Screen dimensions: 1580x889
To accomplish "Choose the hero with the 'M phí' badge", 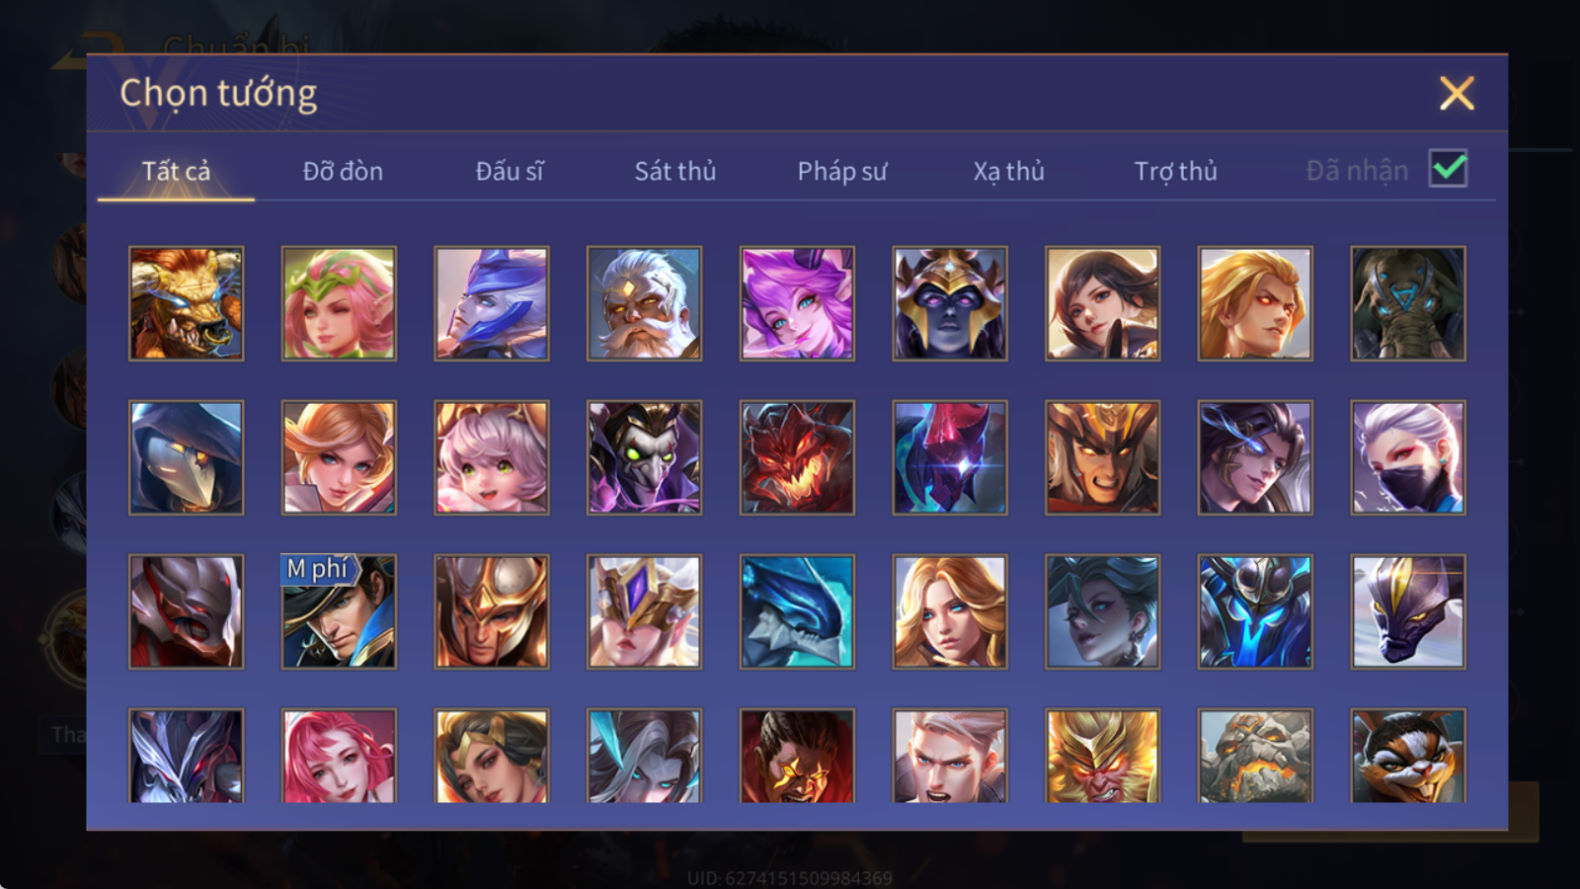I will [x=339, y=612].
